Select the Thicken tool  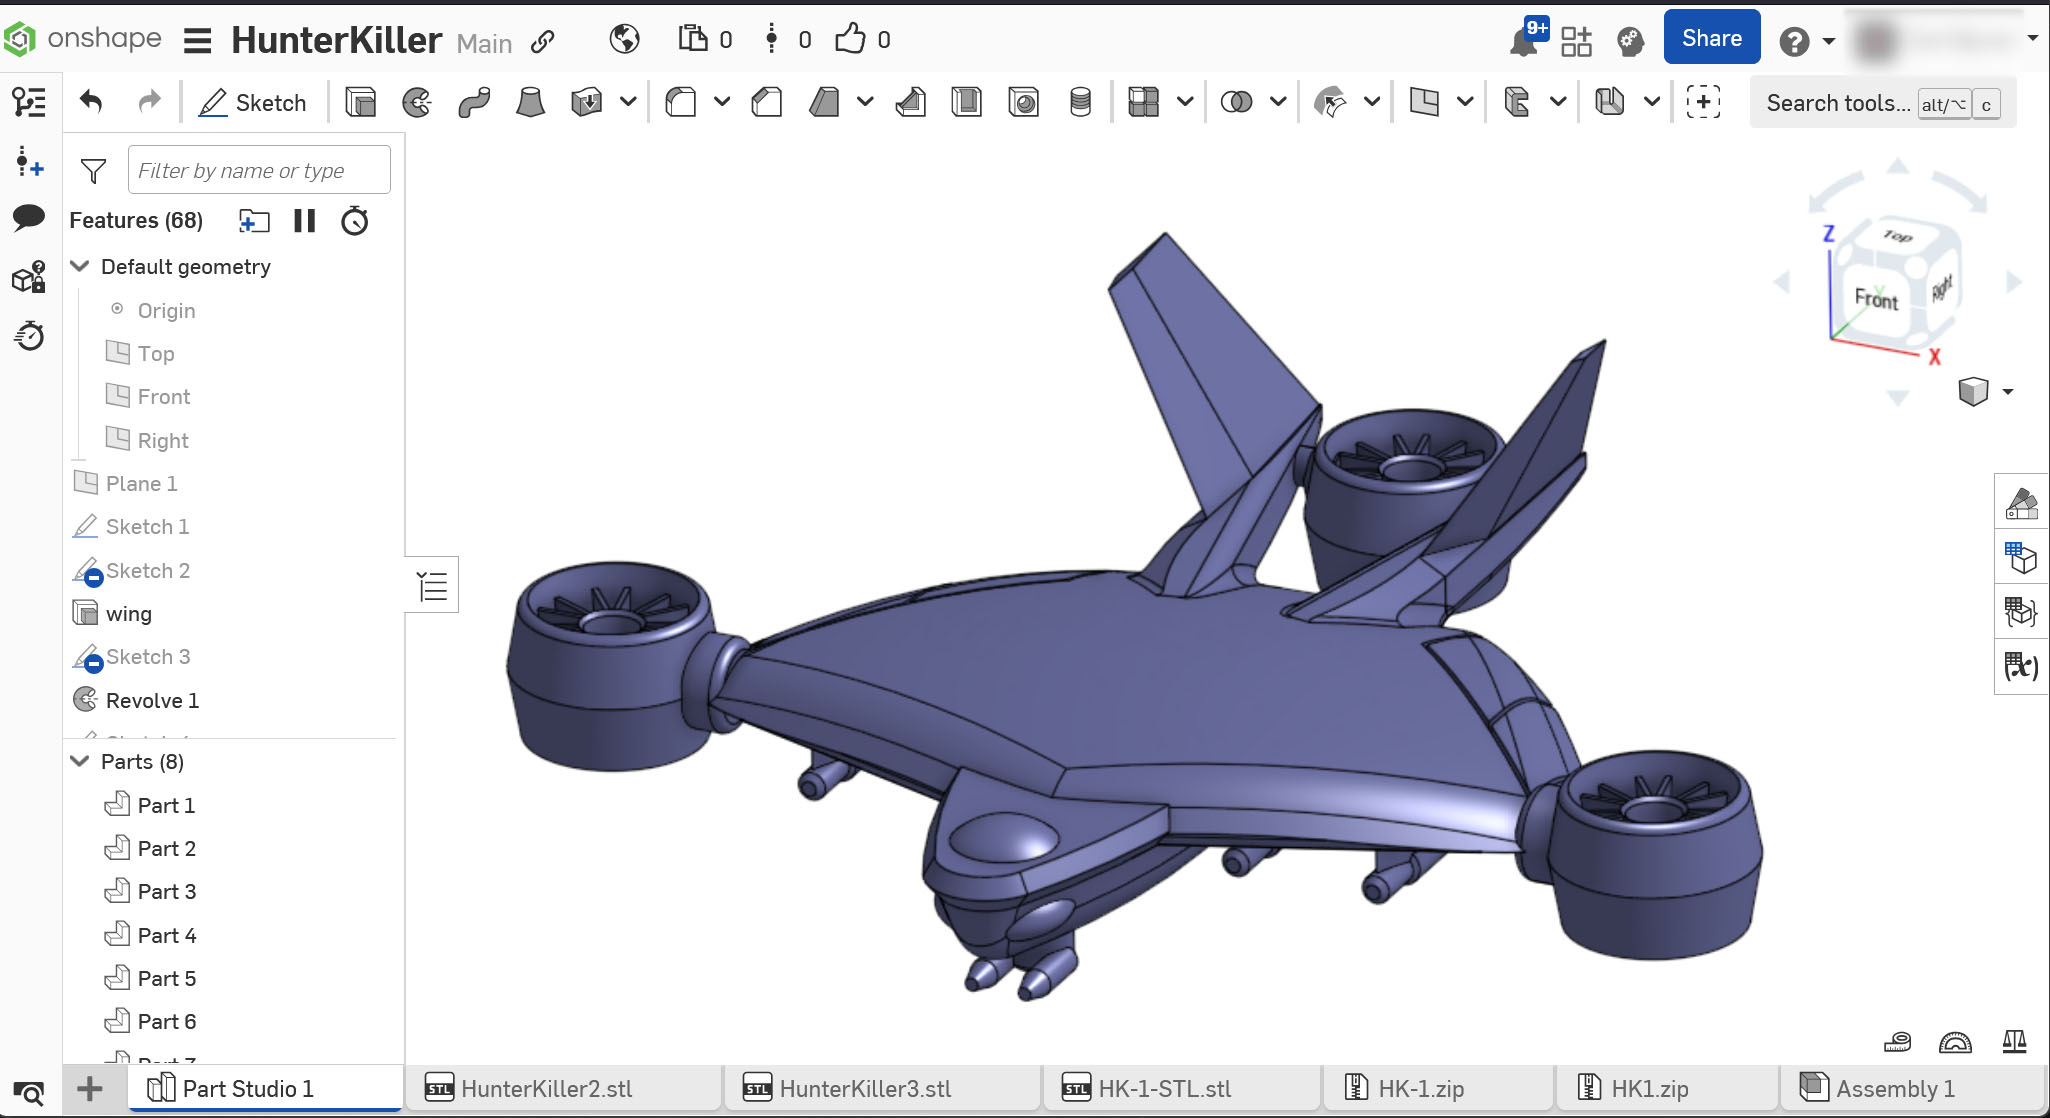[x=587, y=102]
